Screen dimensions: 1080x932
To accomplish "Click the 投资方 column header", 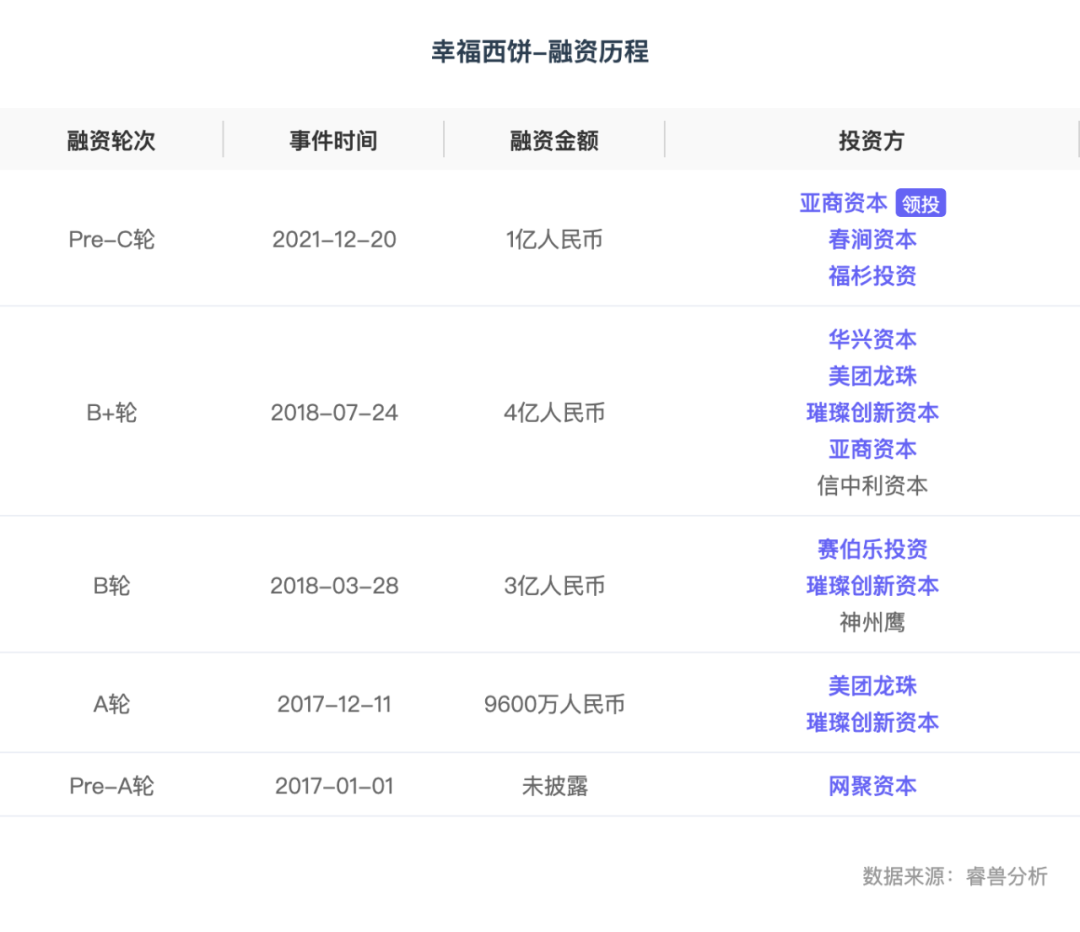I will (x=872, y=140).
